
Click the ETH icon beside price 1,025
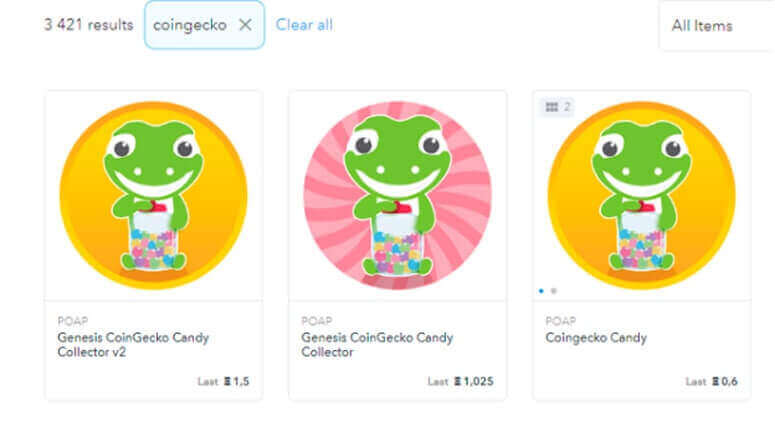pos(458,382)
